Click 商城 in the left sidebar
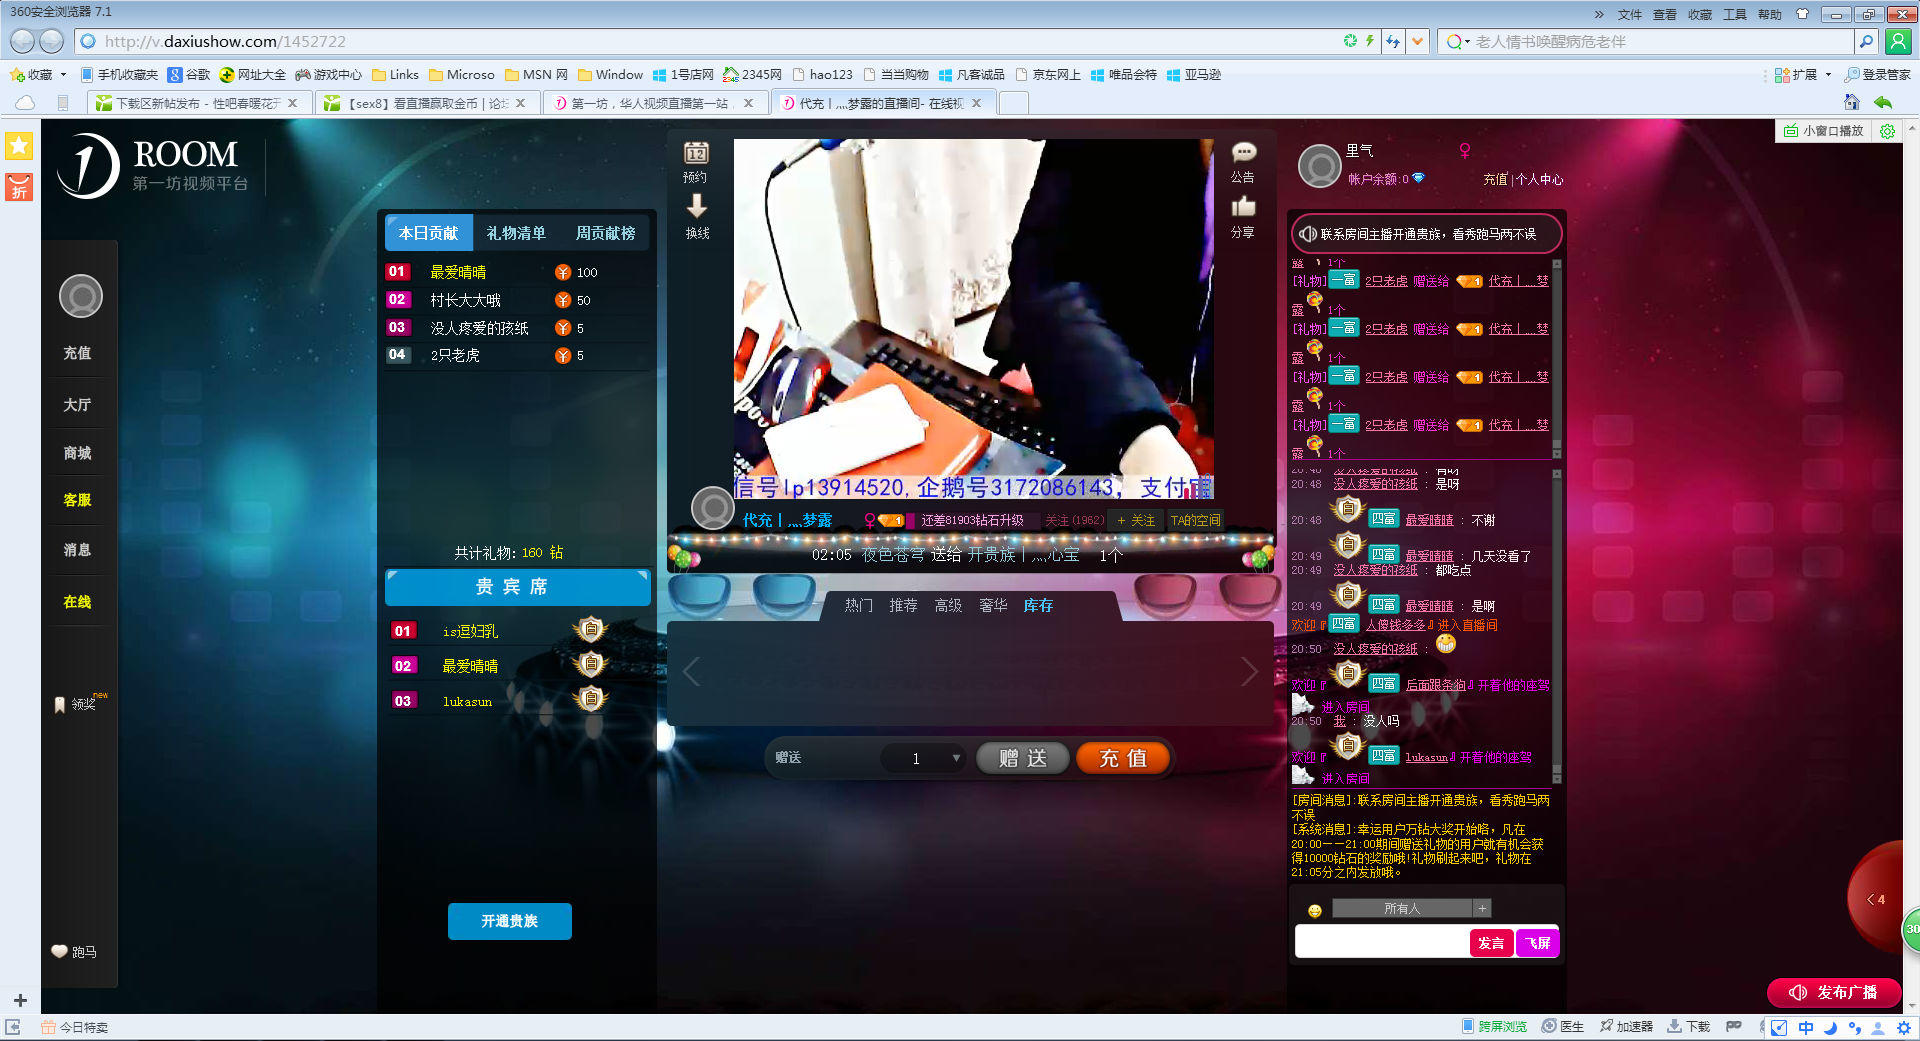Image resolution: width=1920 pixels, height=1041 pixels. [x=77, y=453]
